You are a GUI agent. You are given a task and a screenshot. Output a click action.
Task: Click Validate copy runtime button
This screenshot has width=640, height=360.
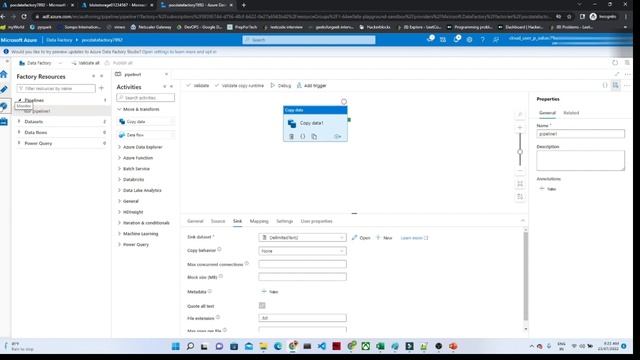240,86
